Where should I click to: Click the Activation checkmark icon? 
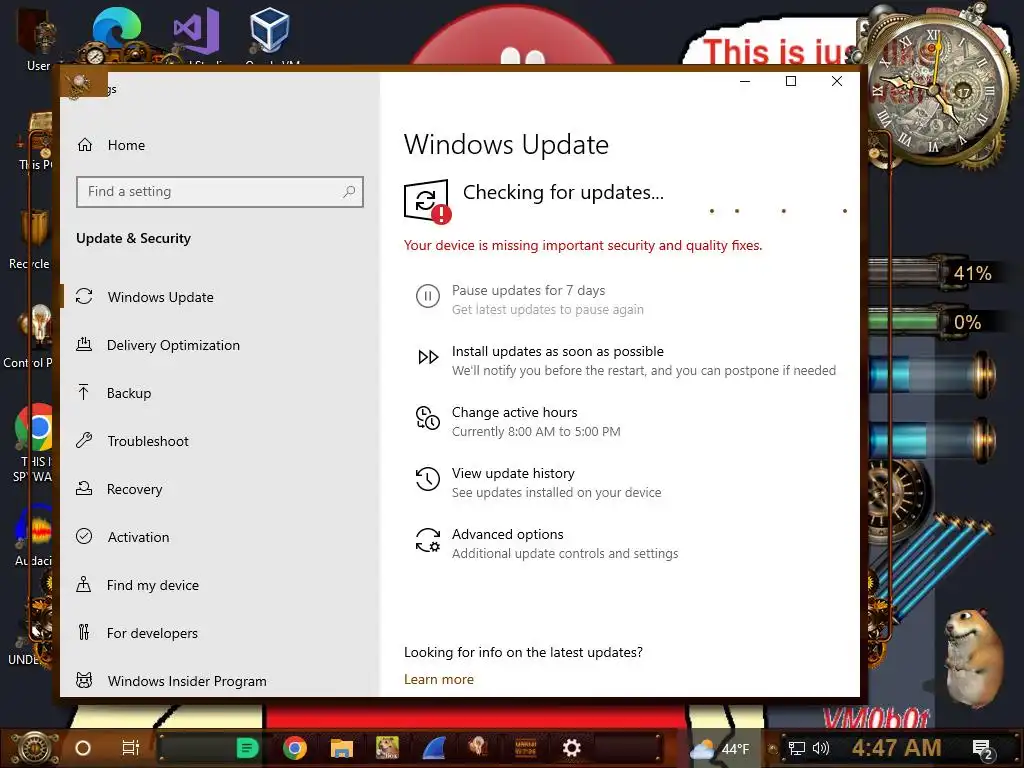pos(84,536)
